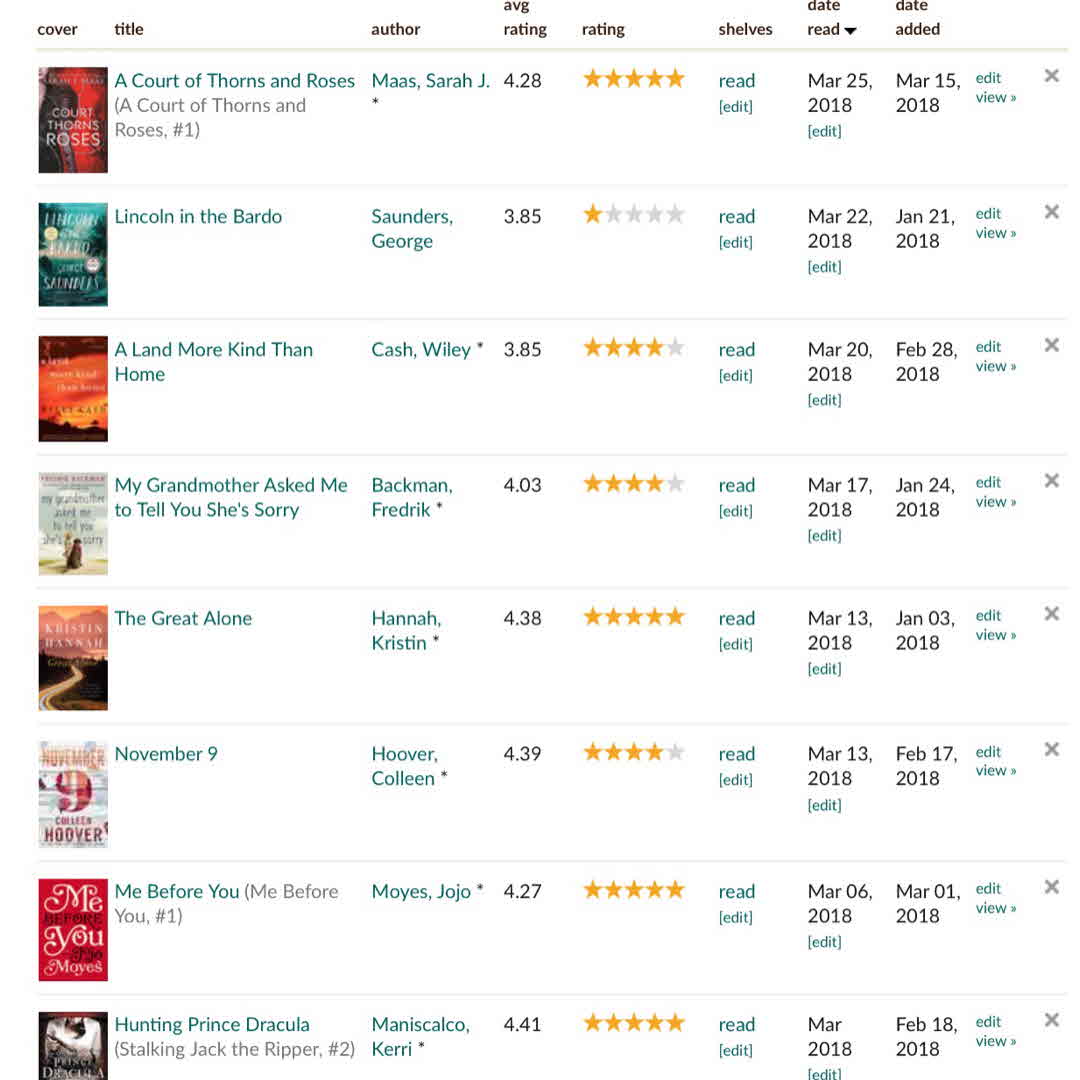Sort books by title column header
The height and width of the screenshot is (1080, 1080).
[x=129, y=29]
